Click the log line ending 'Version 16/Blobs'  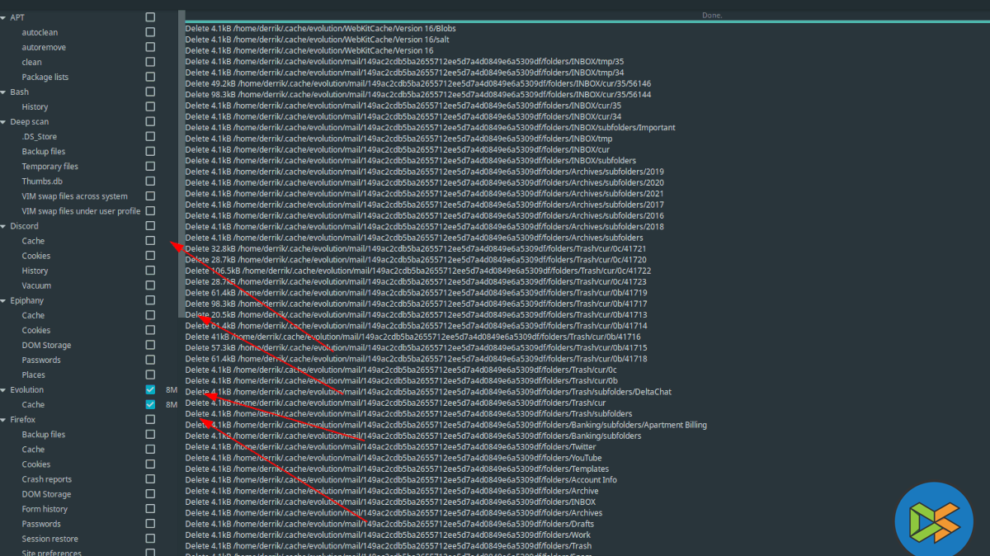(320, 28)
